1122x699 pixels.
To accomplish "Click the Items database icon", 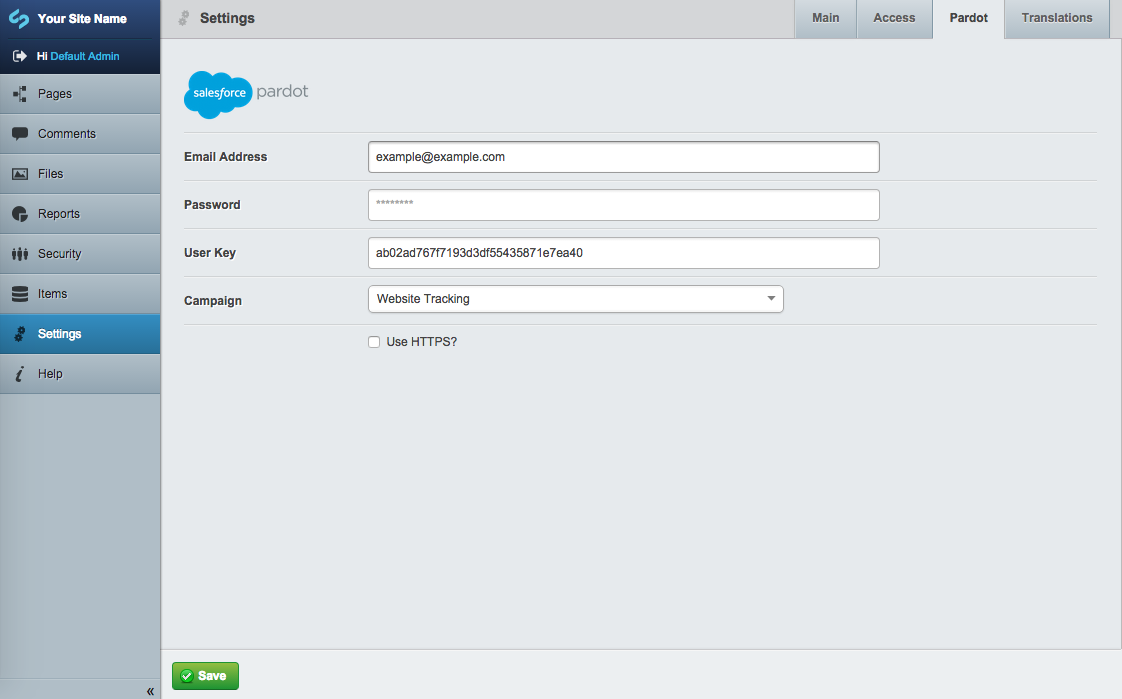I will point(19,294).
